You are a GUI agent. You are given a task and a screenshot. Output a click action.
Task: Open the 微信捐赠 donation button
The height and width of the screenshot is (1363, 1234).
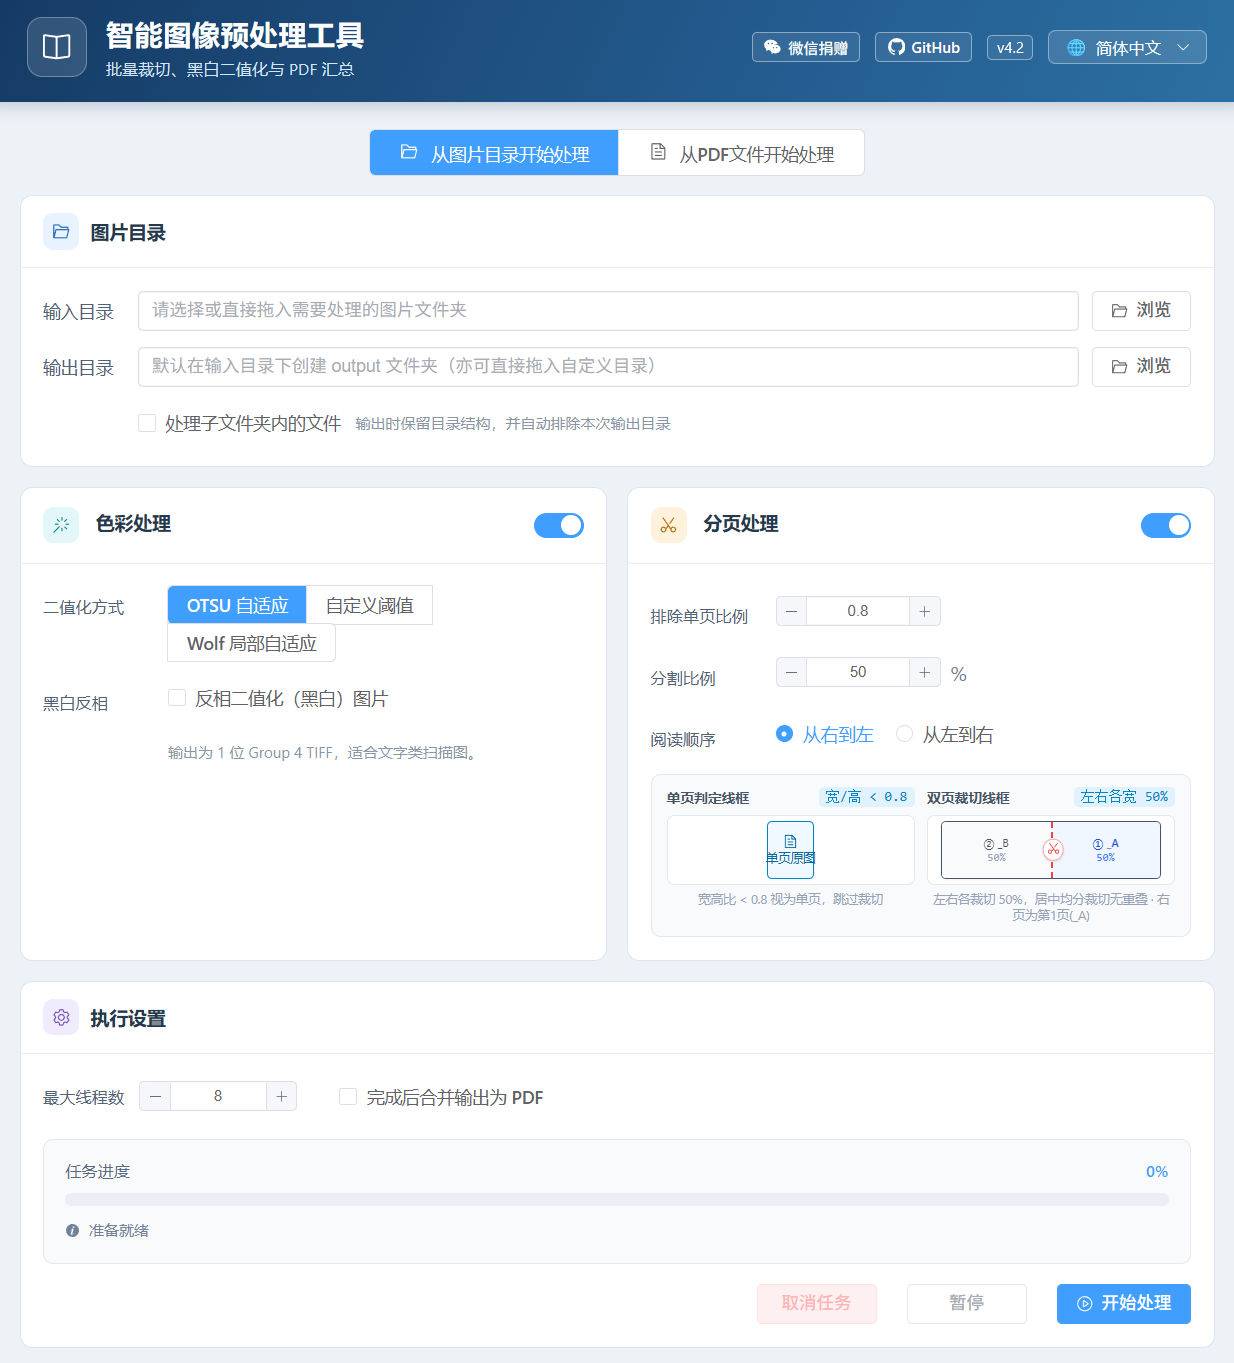tap(806, 47)
